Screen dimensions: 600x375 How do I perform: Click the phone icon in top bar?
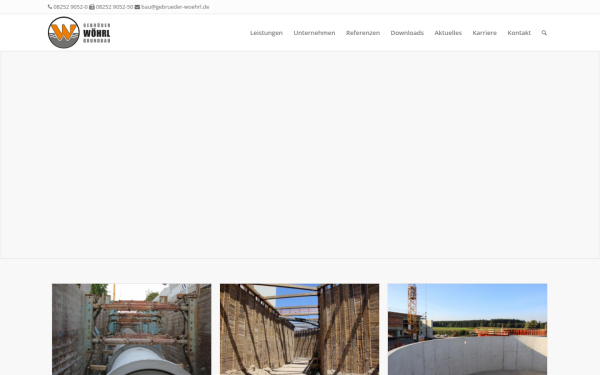pyautogui.click(x=50, y=7)
